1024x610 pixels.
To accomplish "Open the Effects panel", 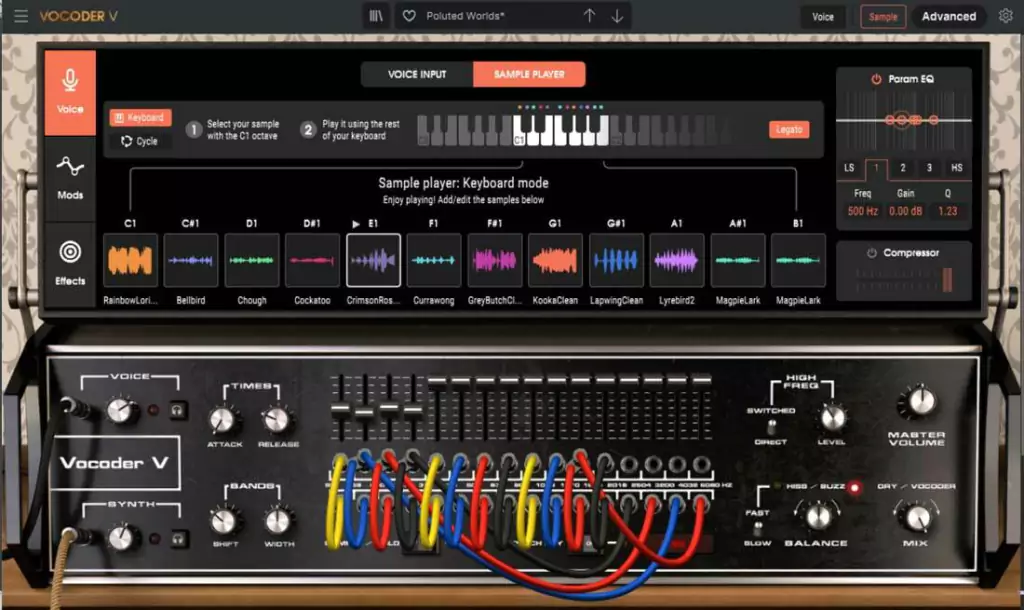I will click(x=70, y=264).
